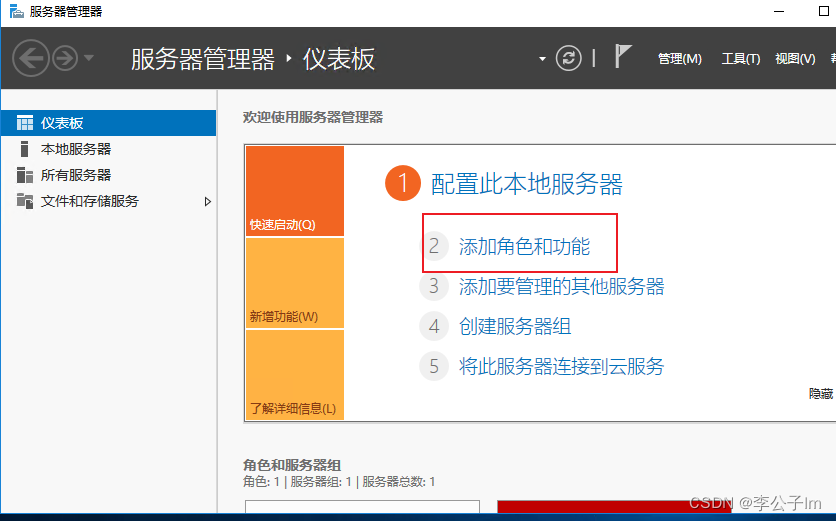Open the navigation history dropdown arrow

point(89,58)
